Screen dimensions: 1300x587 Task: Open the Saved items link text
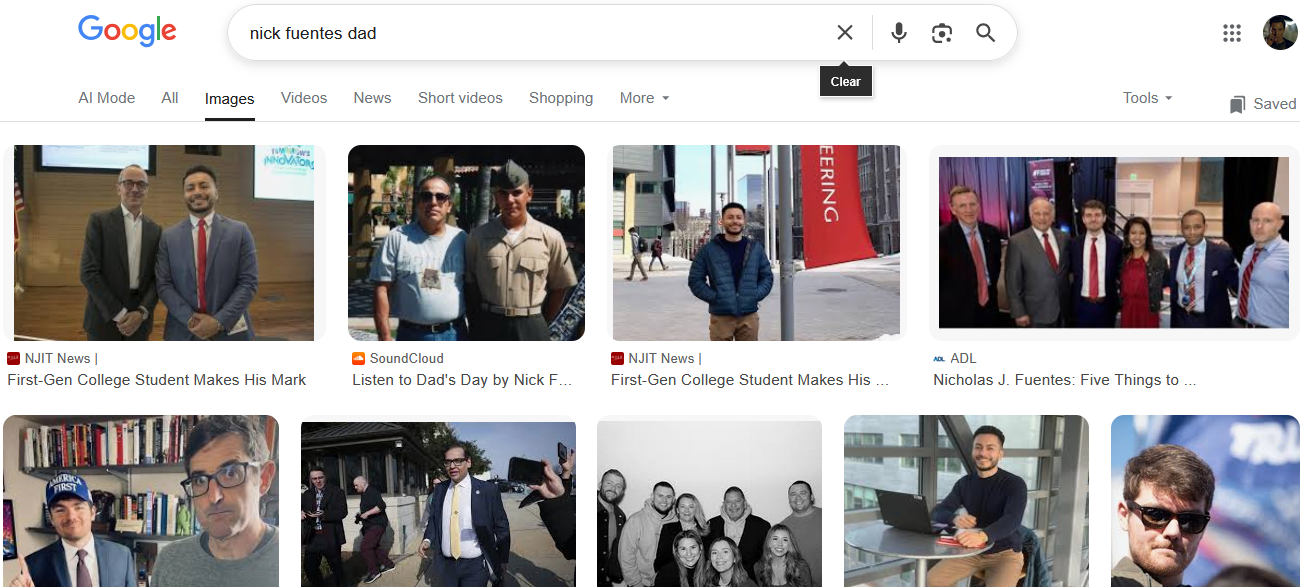[1275, 104]
